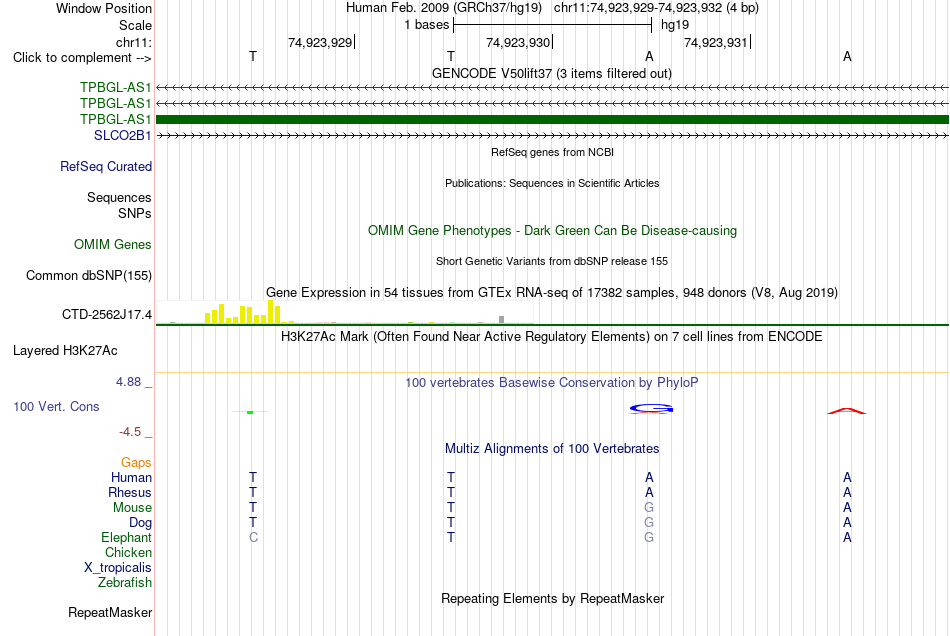Click the red A PhyloP conservation logo
950x636 pixels.
point(846,411)
